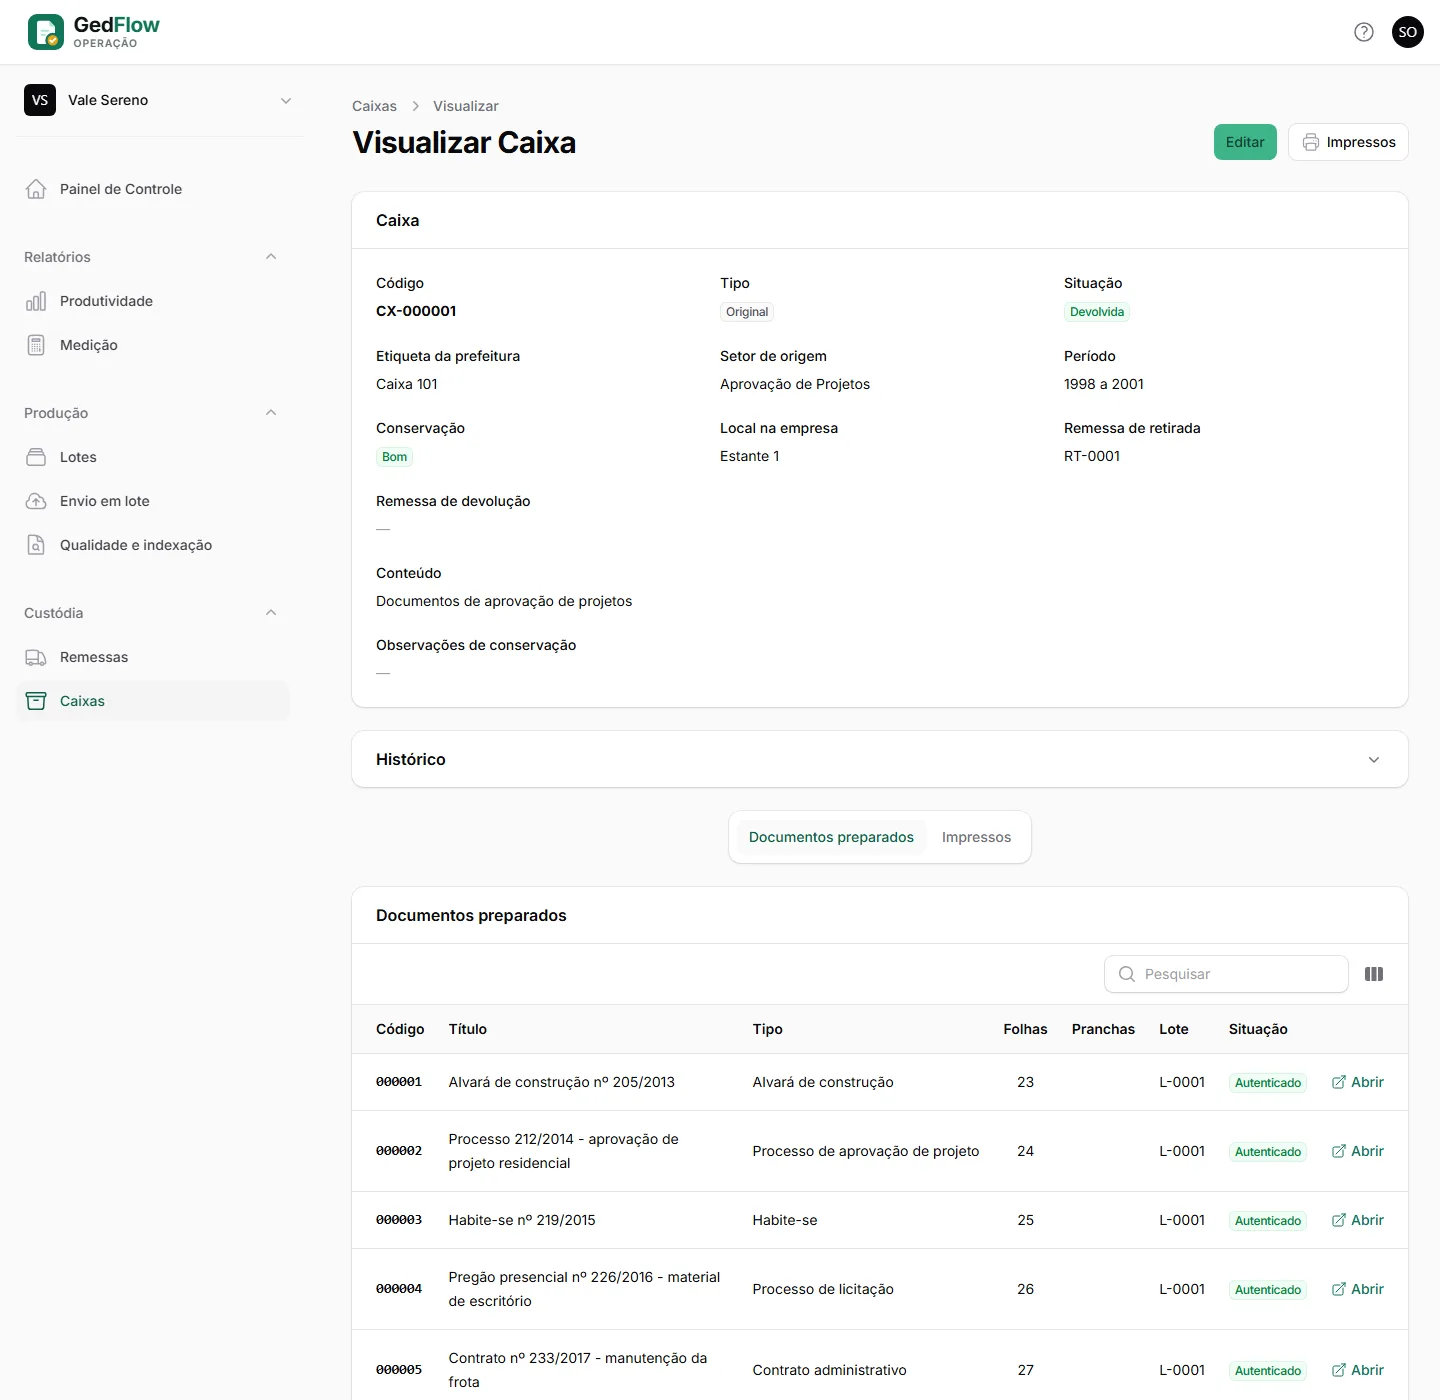Click the Devolvida status badge
Viewport: 1440px width, 1400px height.
click(1097, 312)
